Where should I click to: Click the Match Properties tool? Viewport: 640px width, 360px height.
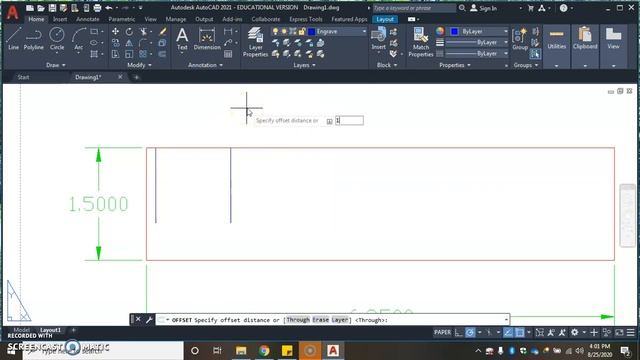[420, 42]
